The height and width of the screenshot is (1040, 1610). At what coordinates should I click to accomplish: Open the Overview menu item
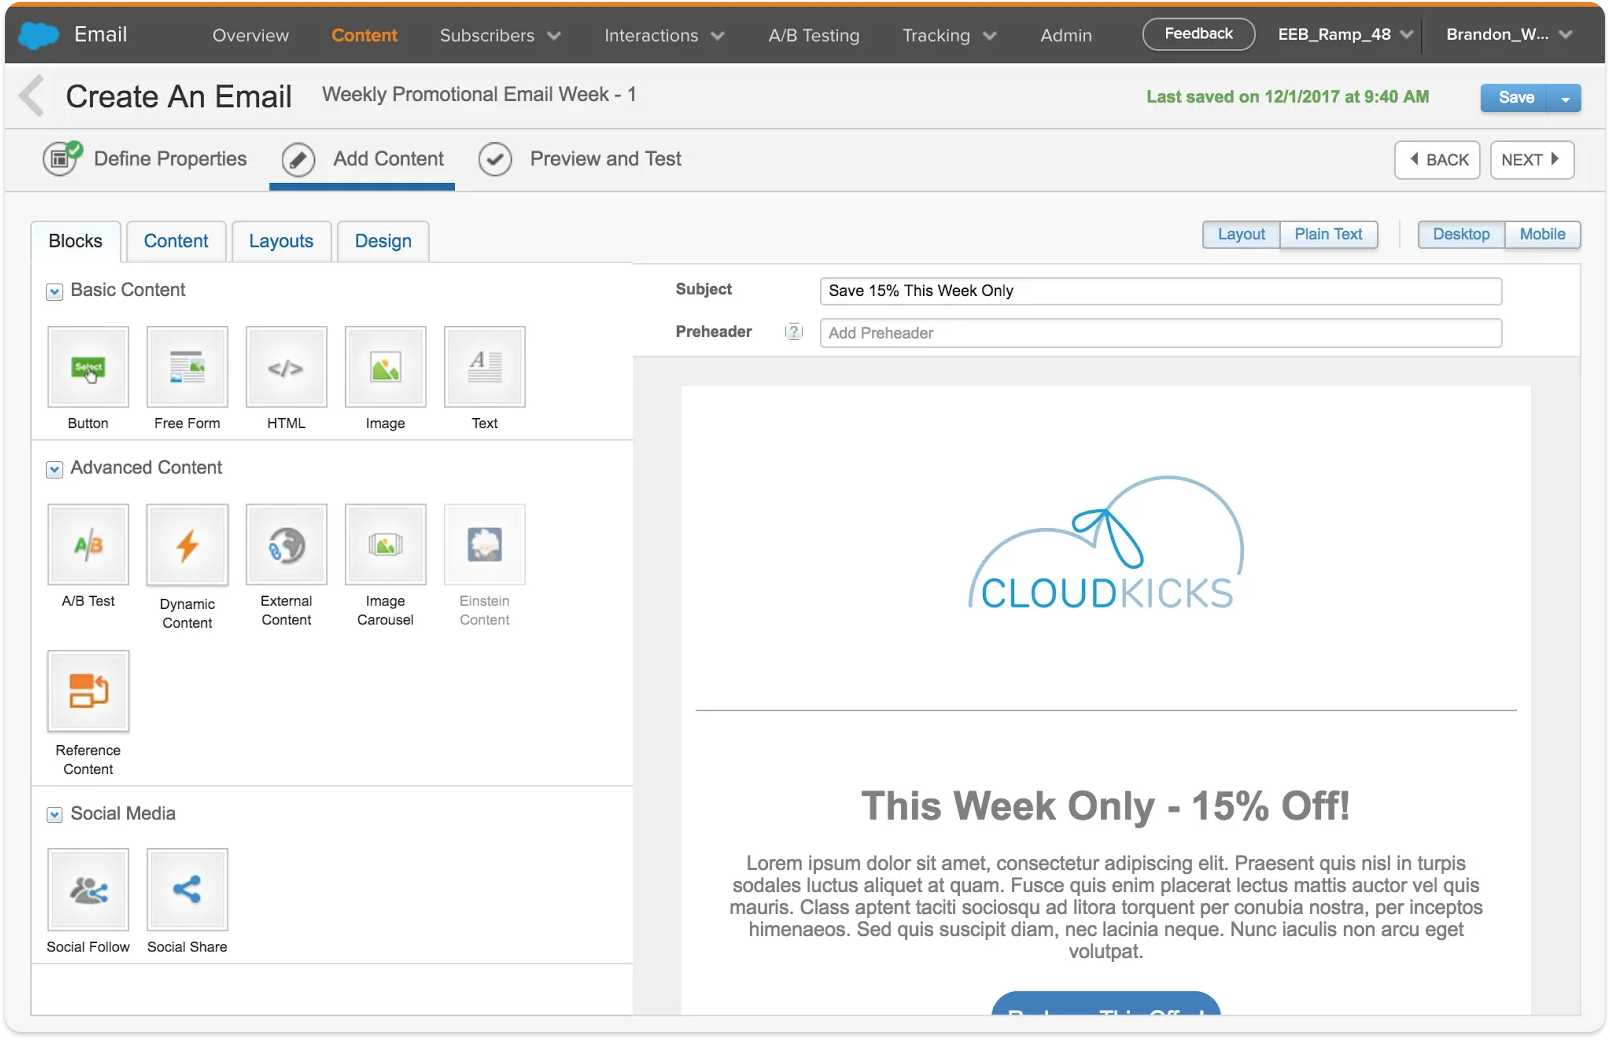[x=250, y=35]
